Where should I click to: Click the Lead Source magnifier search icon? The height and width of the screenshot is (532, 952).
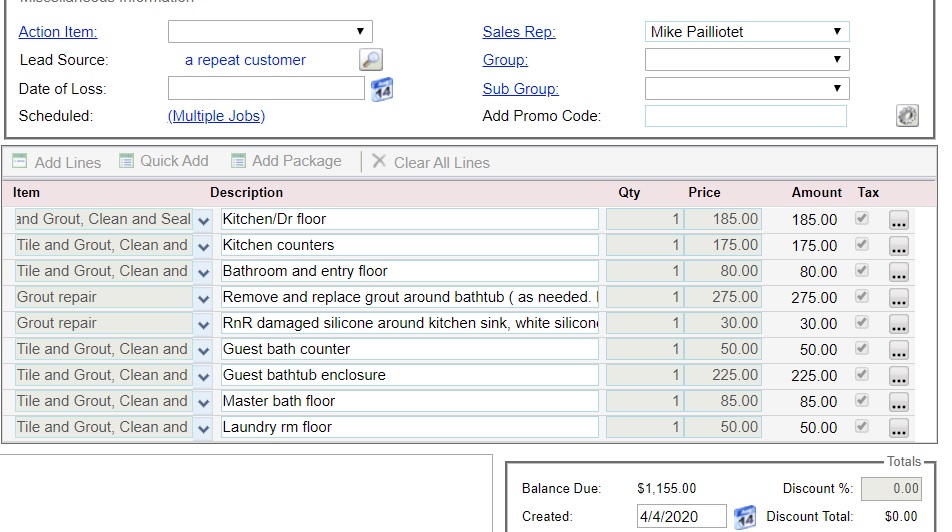tap(370, 60)
